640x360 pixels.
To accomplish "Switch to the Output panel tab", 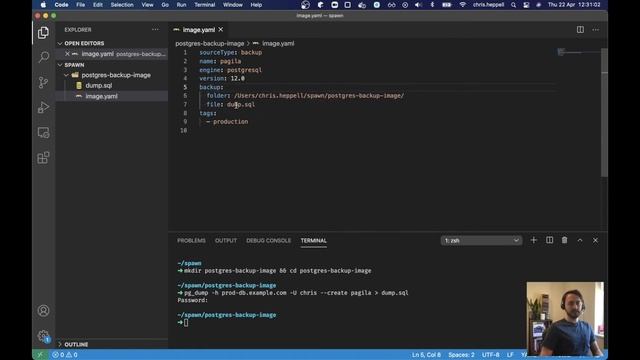I will click(x=226, y=240).
